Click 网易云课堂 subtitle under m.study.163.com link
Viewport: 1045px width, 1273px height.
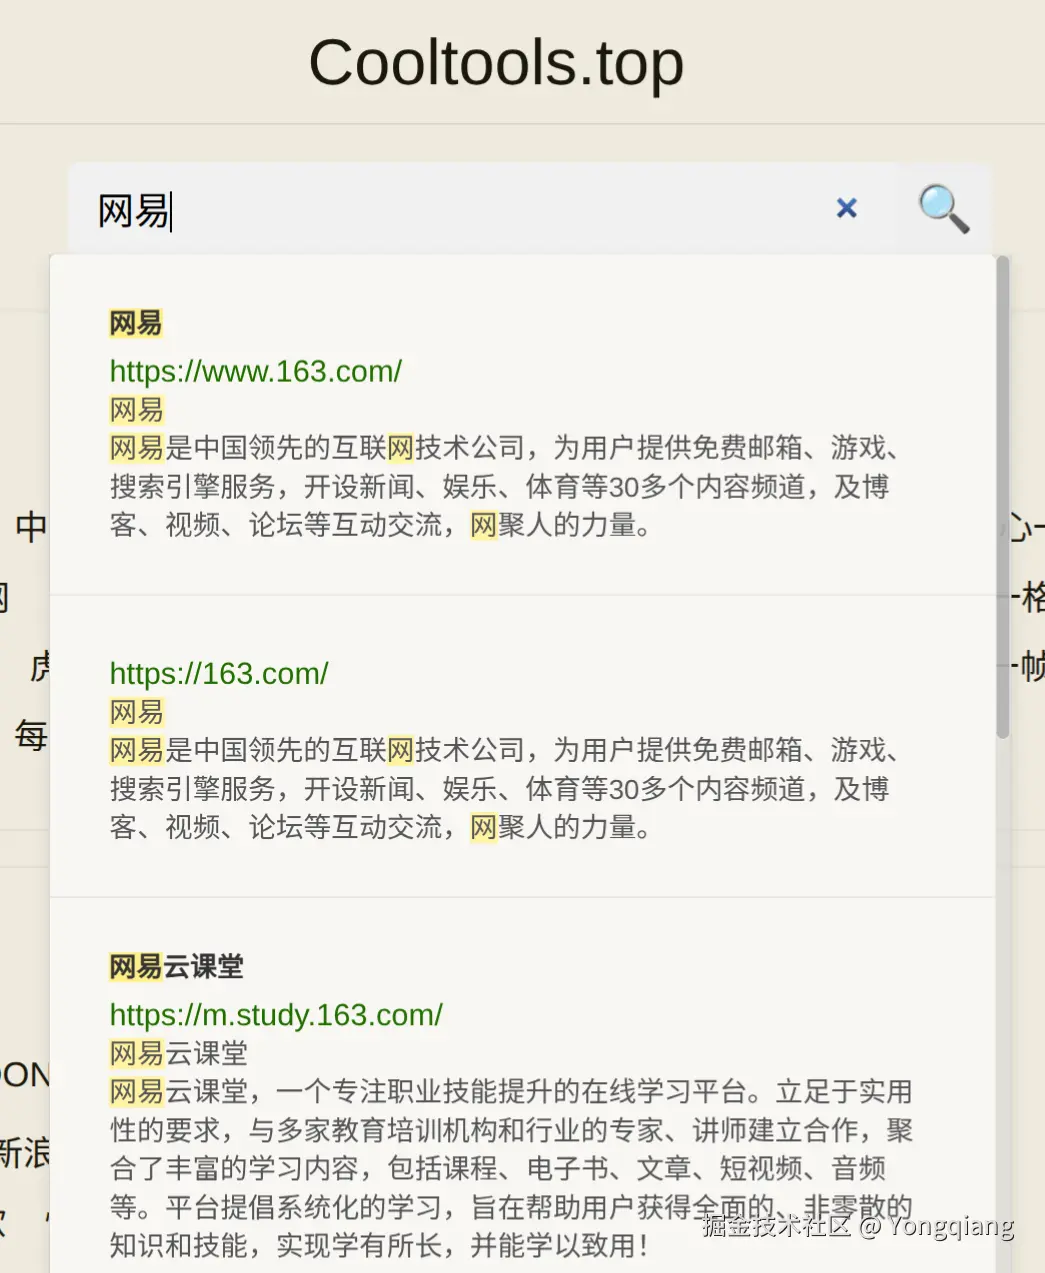(x=179, y=1053)
